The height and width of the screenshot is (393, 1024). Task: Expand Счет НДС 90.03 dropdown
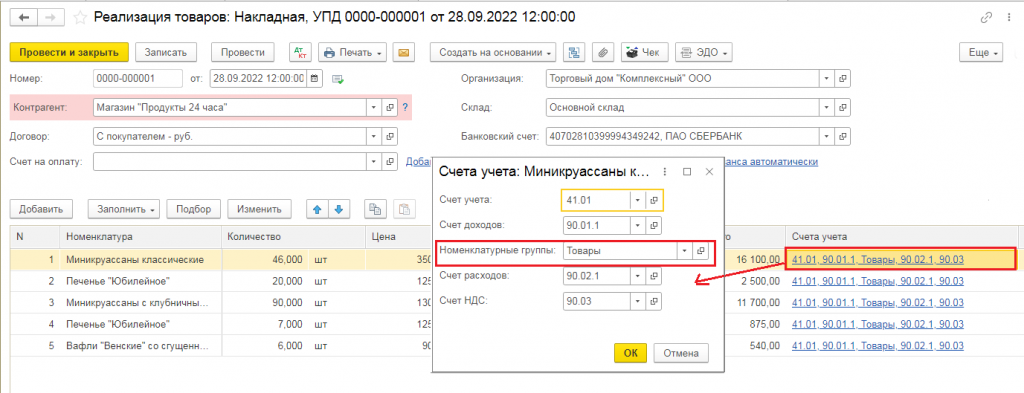[637, 302]
